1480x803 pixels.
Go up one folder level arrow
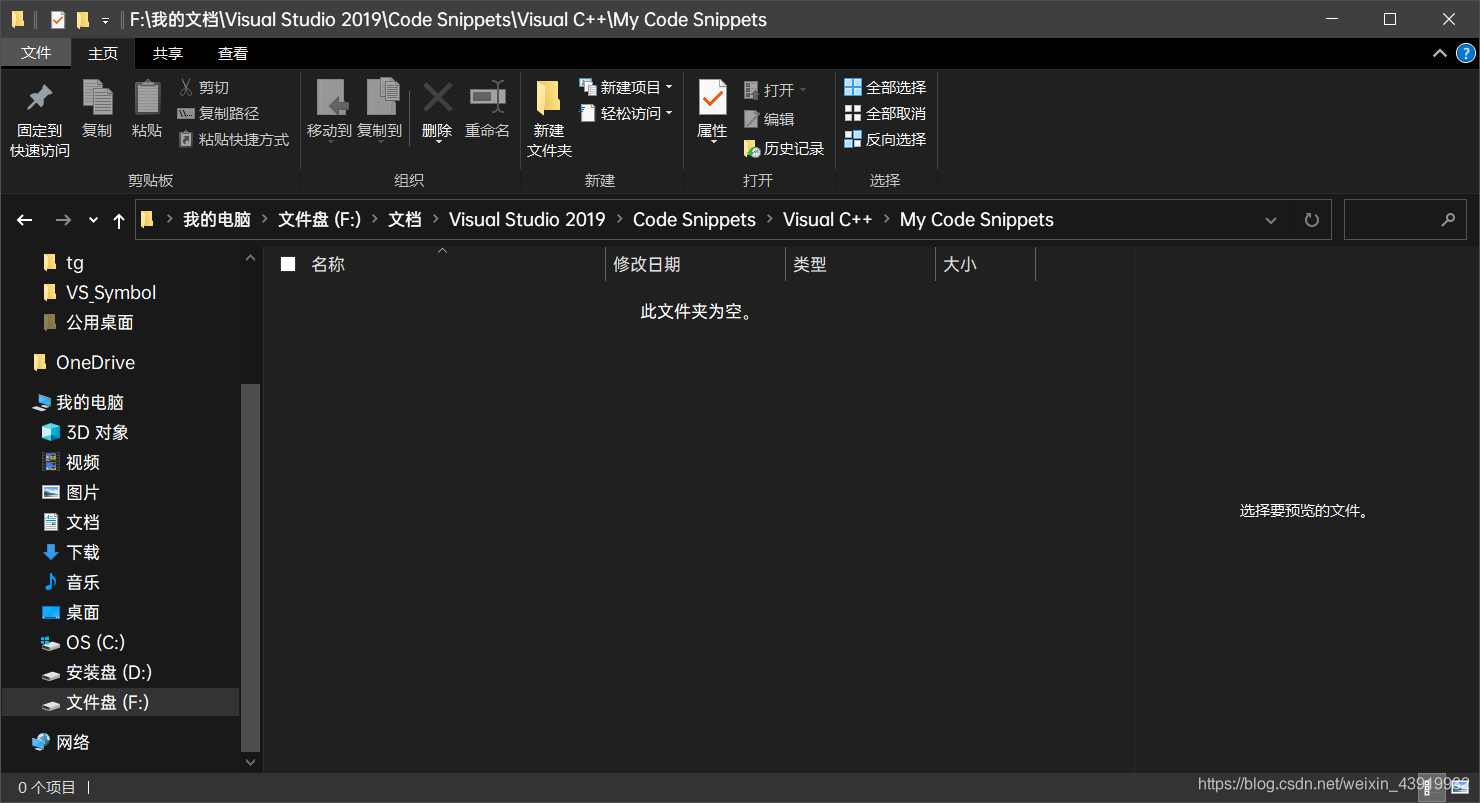click(x=119, y=220)
